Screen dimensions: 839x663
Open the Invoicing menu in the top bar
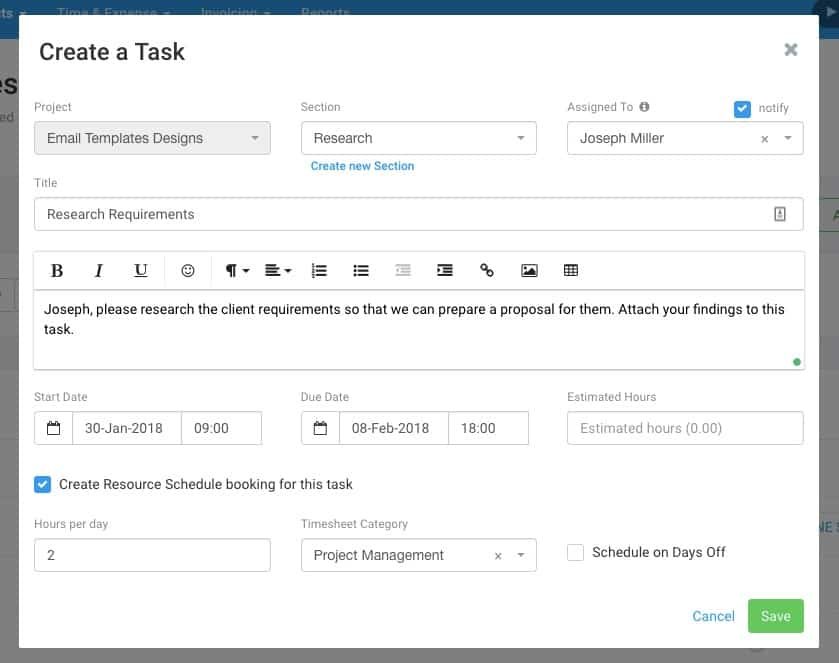235,12
